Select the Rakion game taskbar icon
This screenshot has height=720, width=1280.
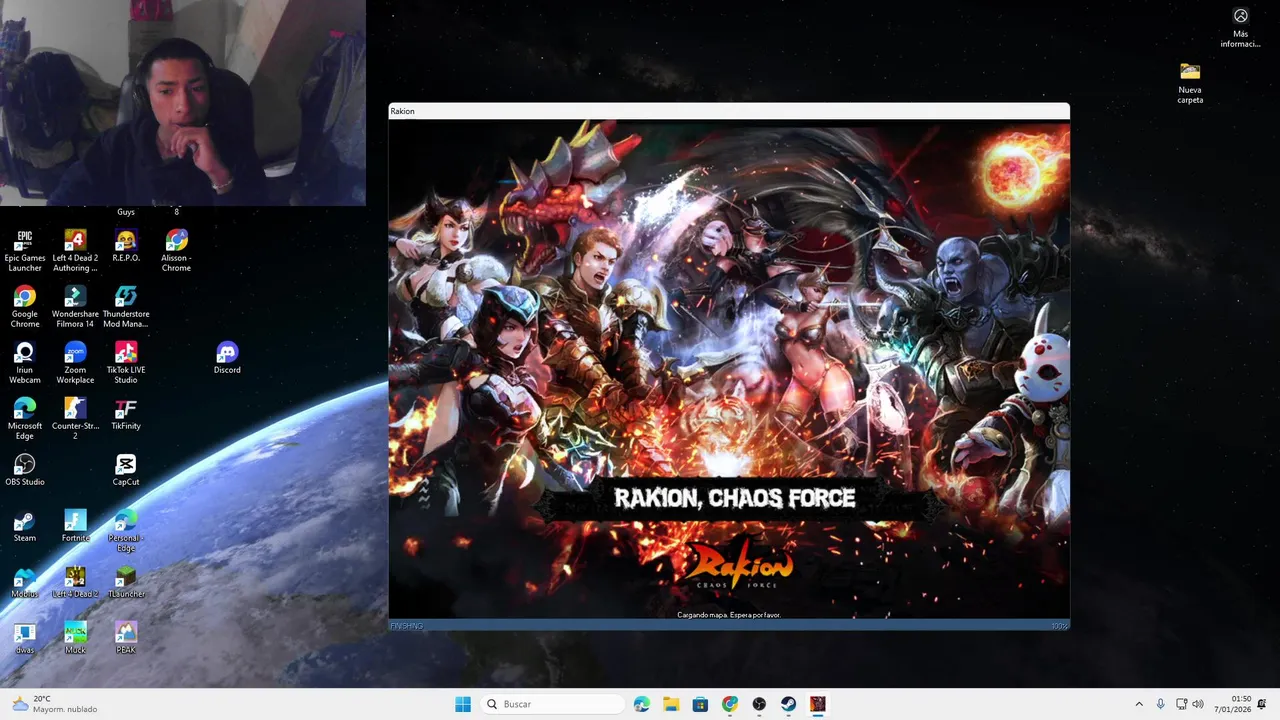tap(818, 704)
